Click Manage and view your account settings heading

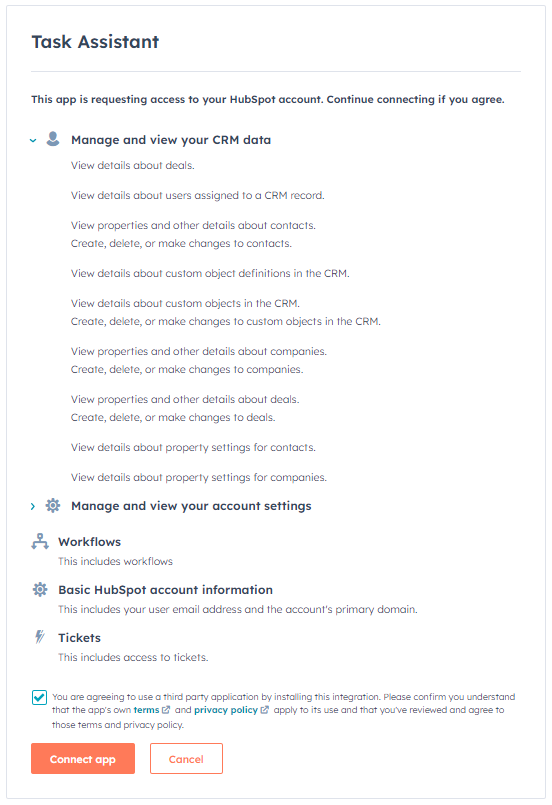191,506
